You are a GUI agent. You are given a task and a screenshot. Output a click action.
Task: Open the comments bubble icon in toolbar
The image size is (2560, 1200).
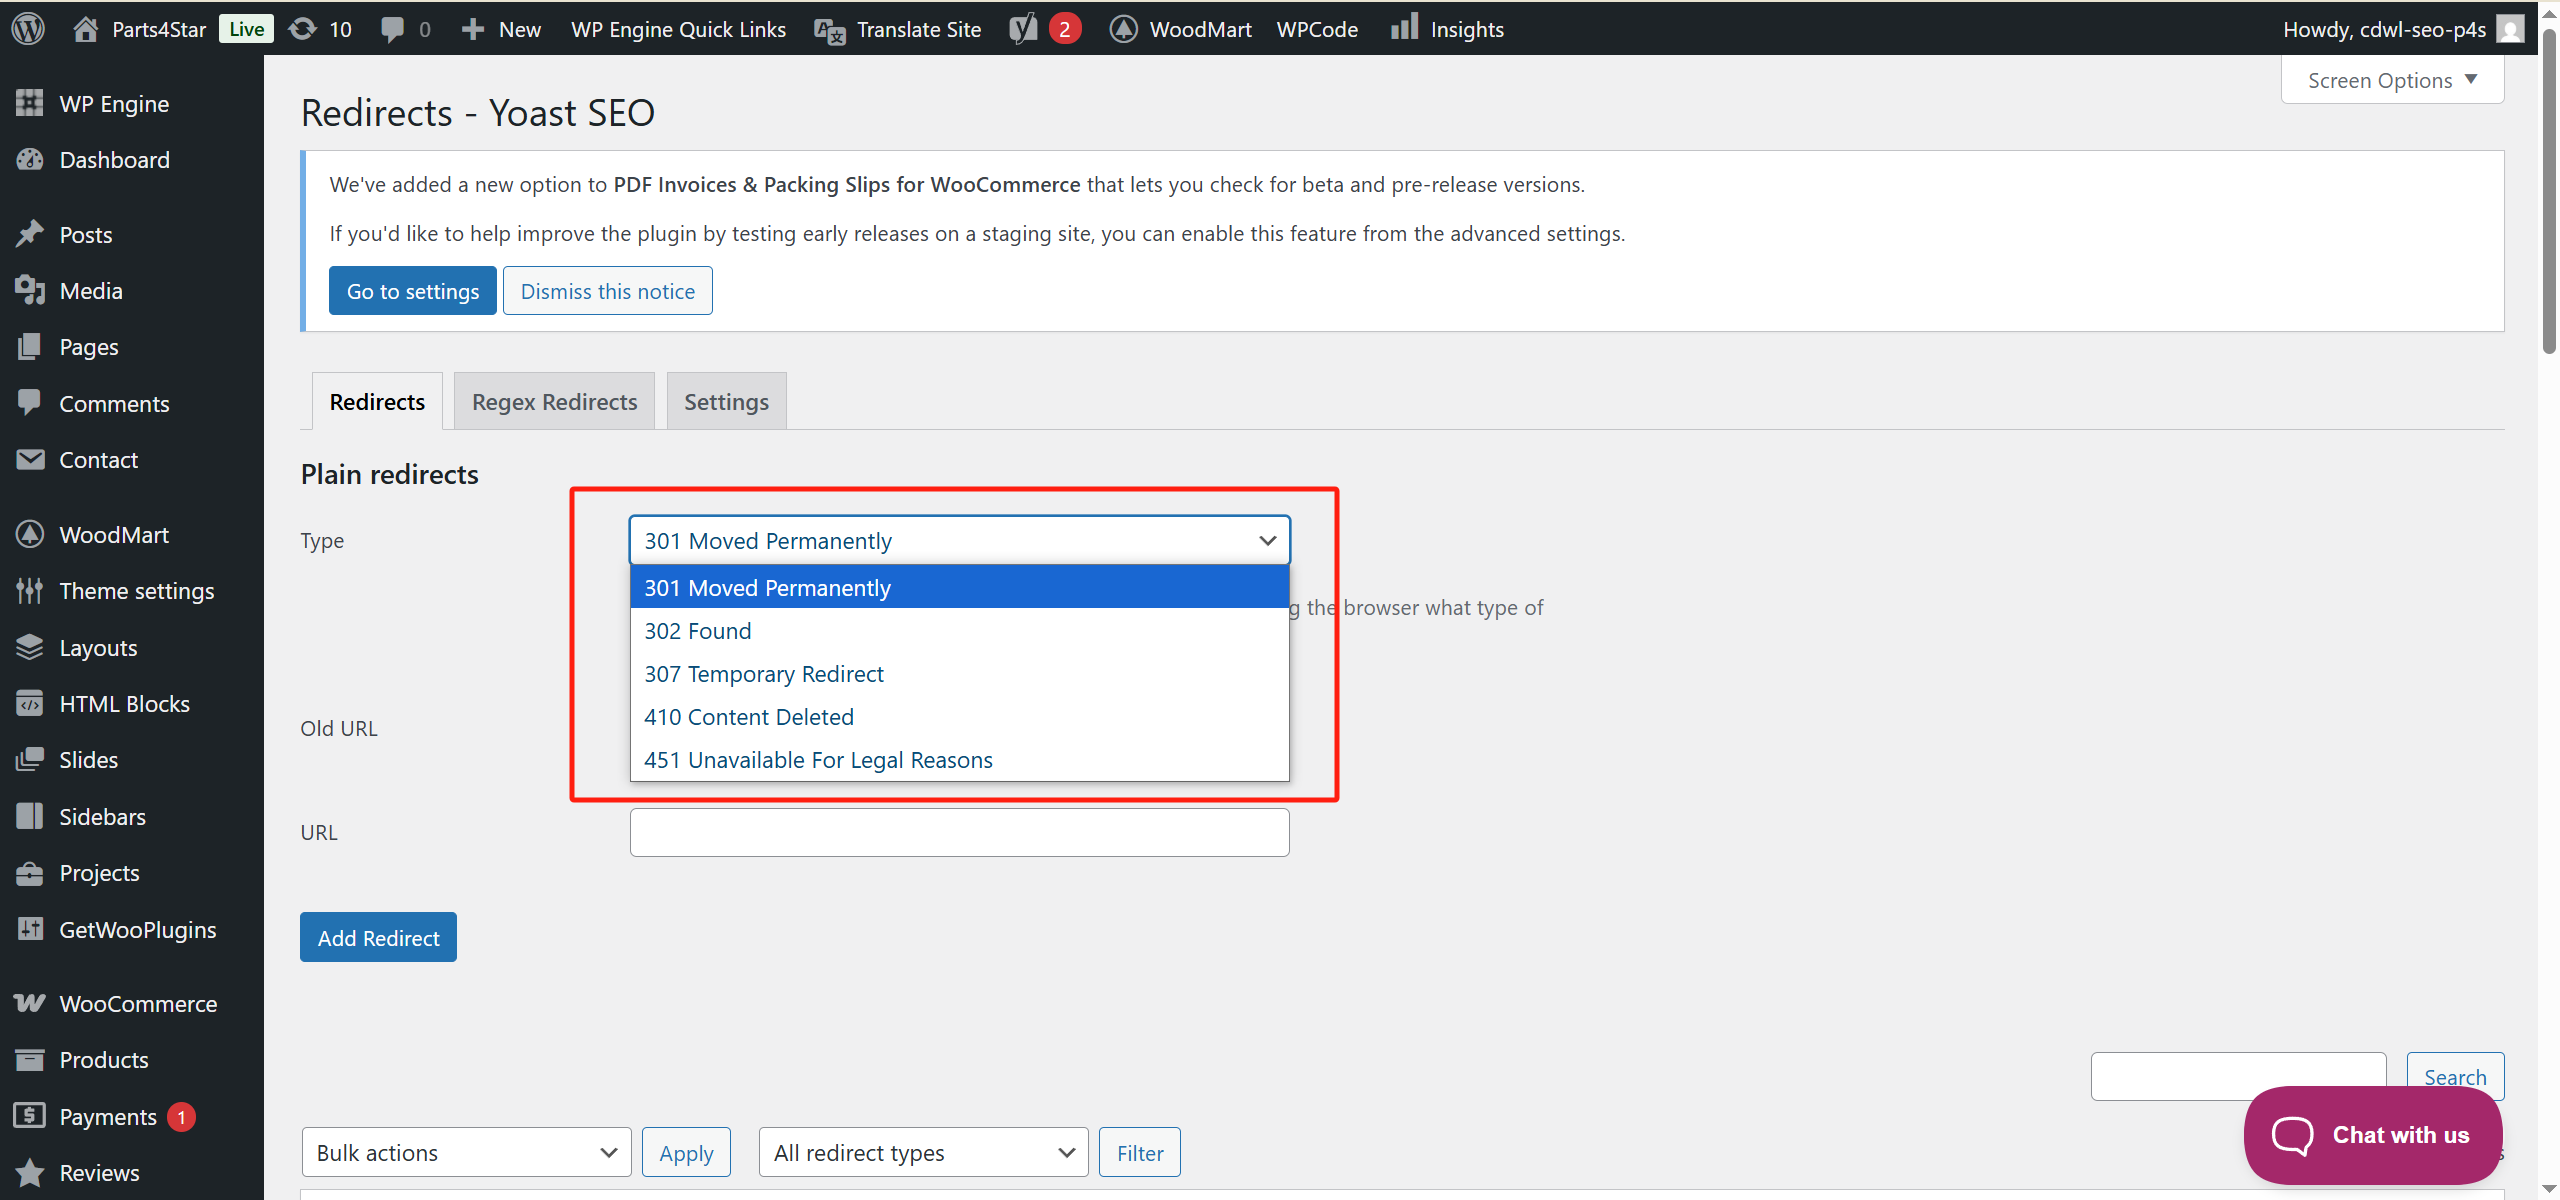click(x=393, y=28)
